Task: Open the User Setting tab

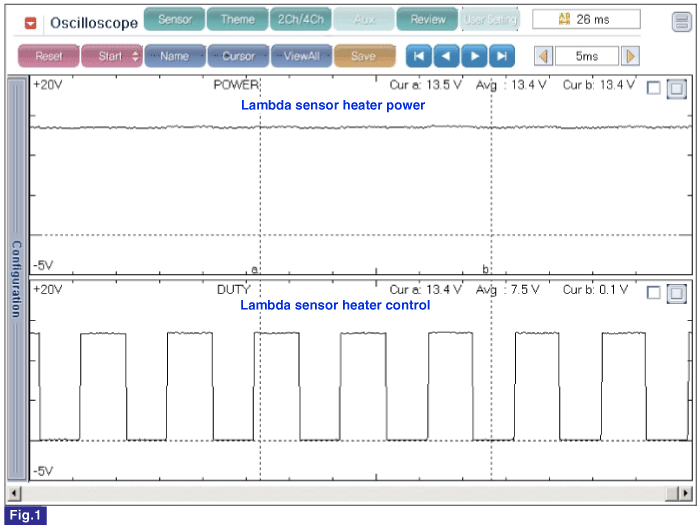Action: (490, 20)
